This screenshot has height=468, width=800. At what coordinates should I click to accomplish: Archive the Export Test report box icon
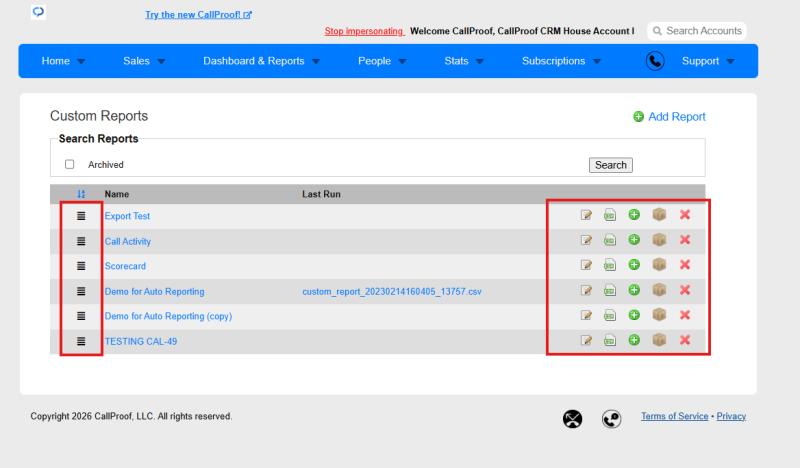pos(659,214)
